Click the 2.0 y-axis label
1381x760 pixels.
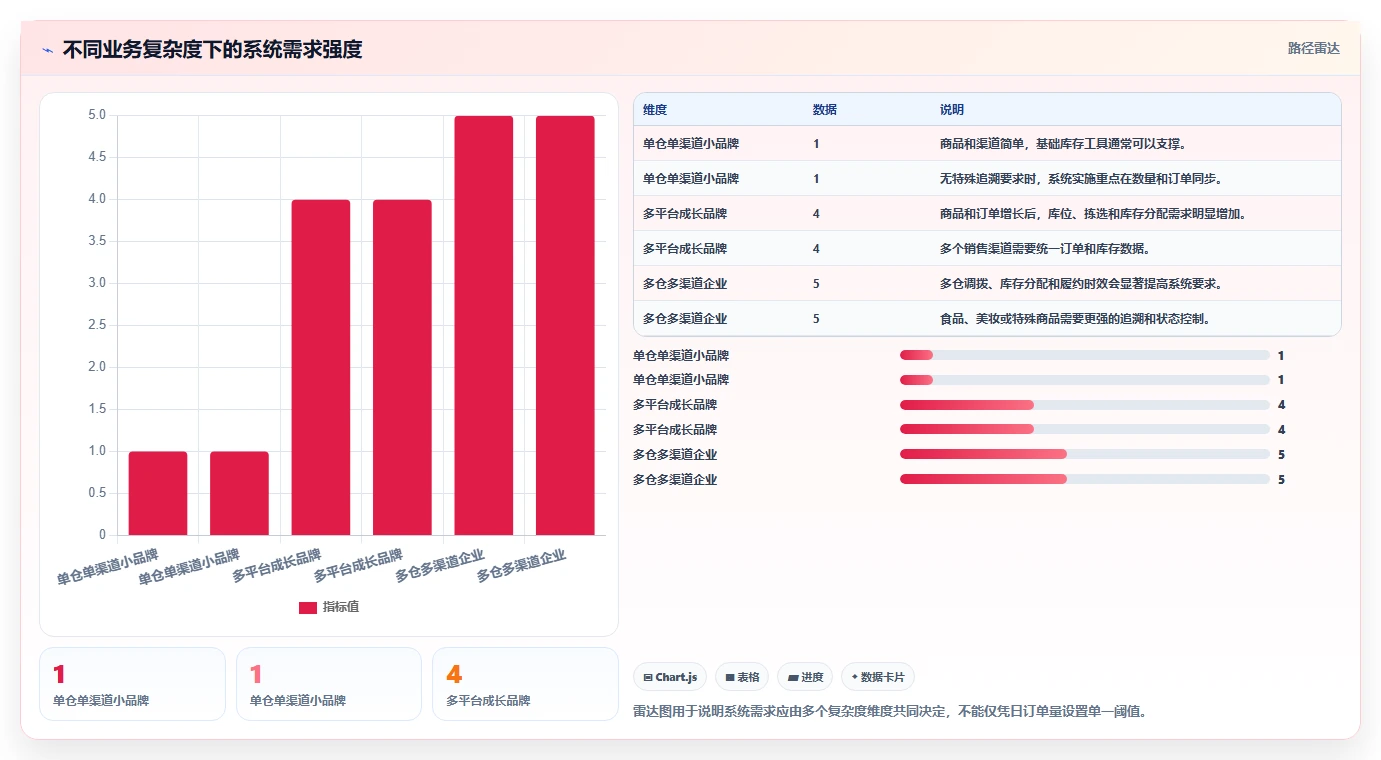(x=97, y=367)
